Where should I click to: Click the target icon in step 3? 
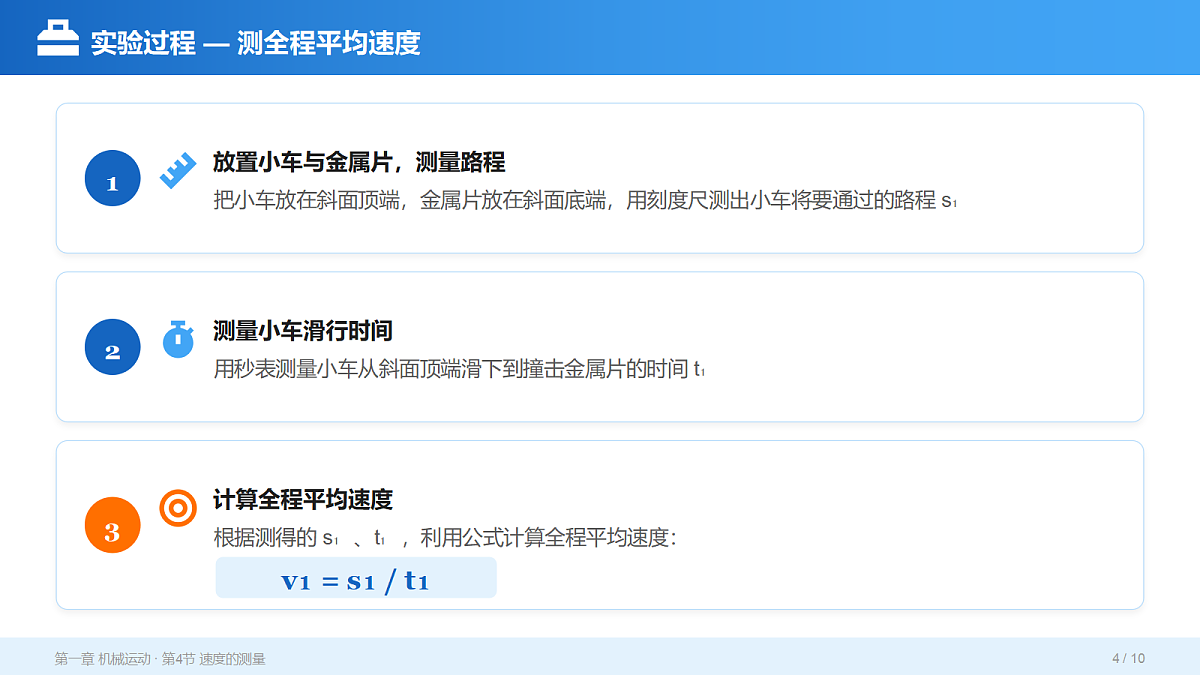point(178,508)
